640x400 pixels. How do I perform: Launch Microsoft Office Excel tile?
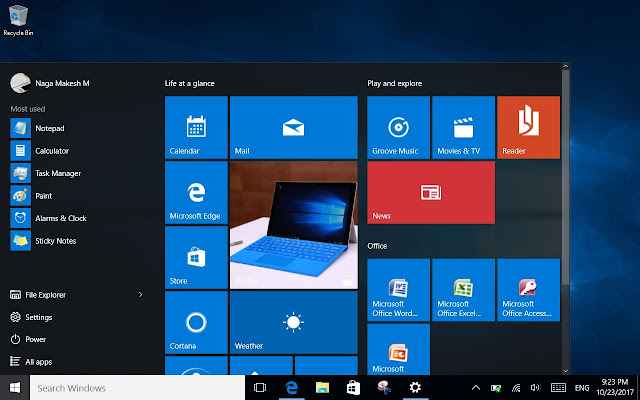[x=464, y=290]
